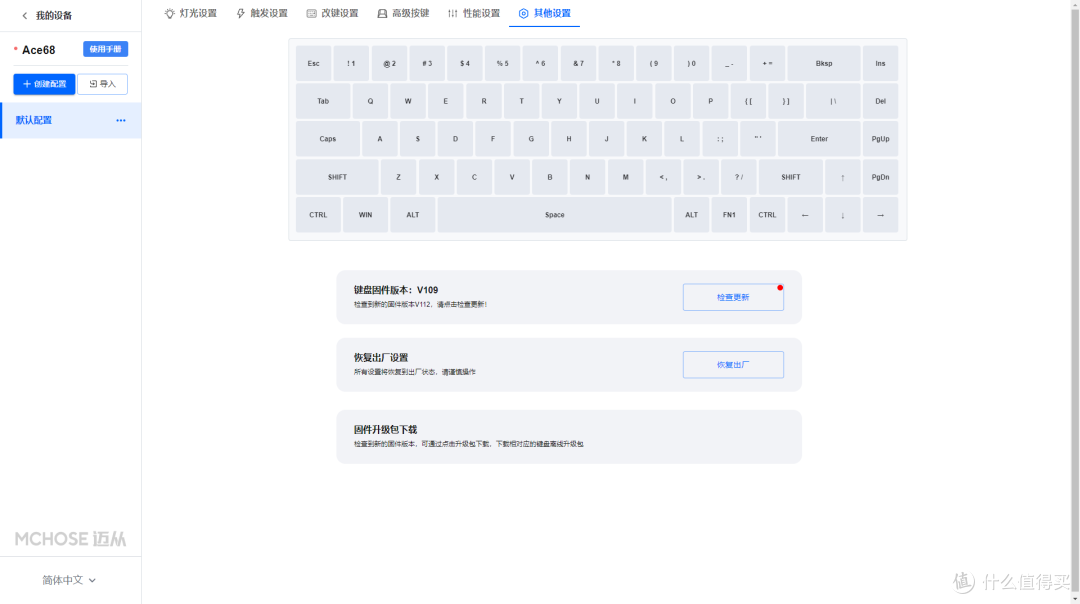Select the FN1 key

[729, 215]
